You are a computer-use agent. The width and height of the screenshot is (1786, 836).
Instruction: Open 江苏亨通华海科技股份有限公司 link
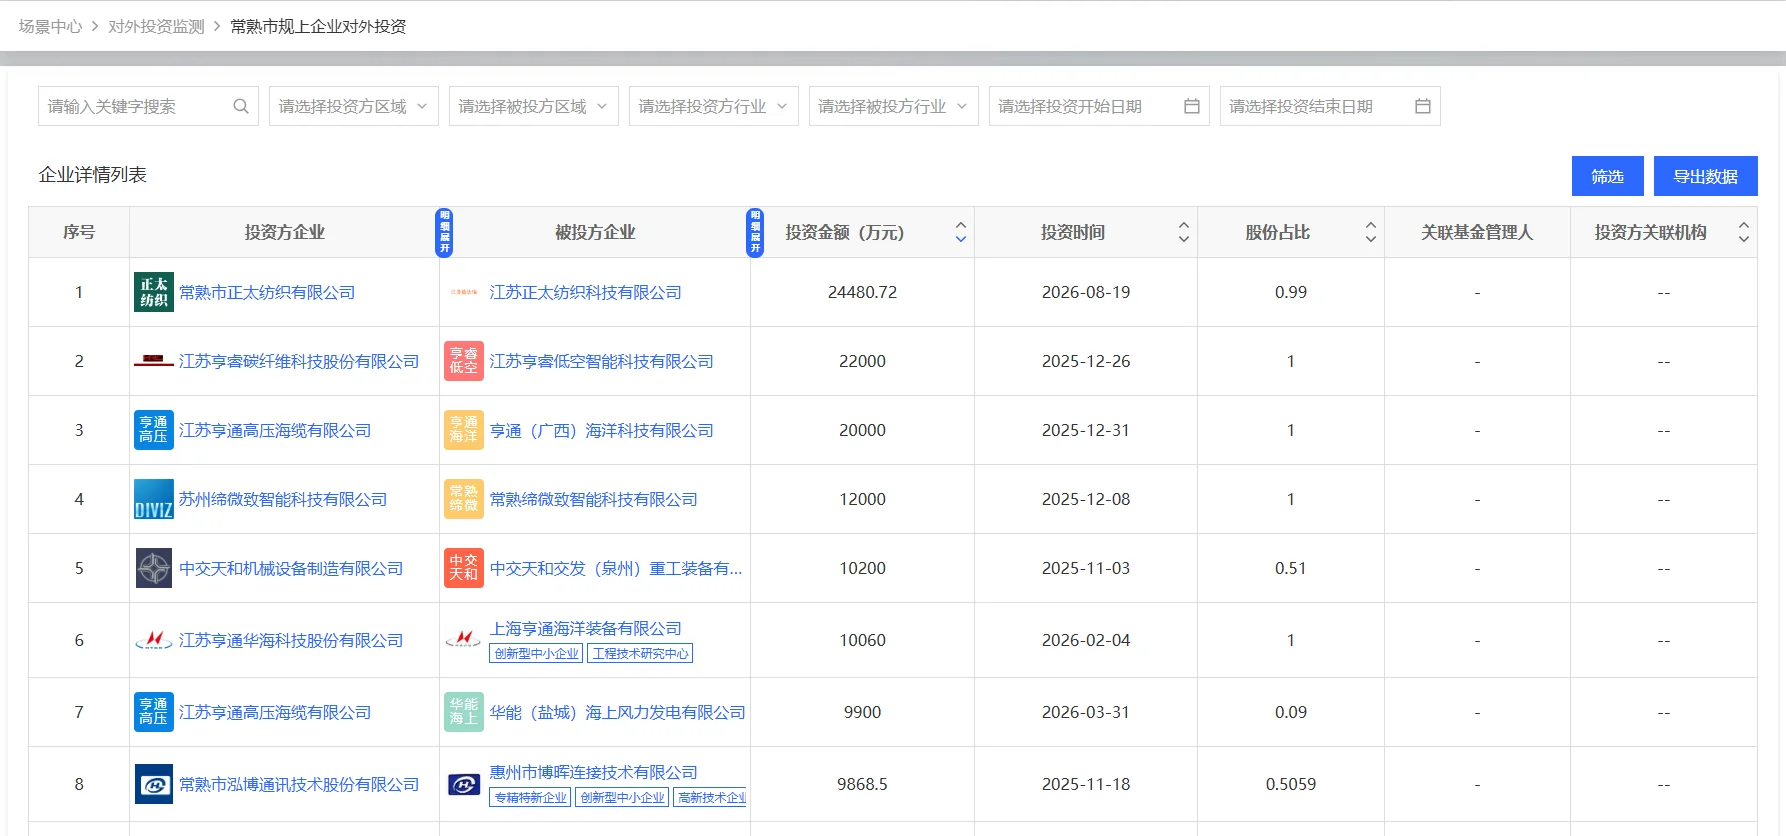291,640
